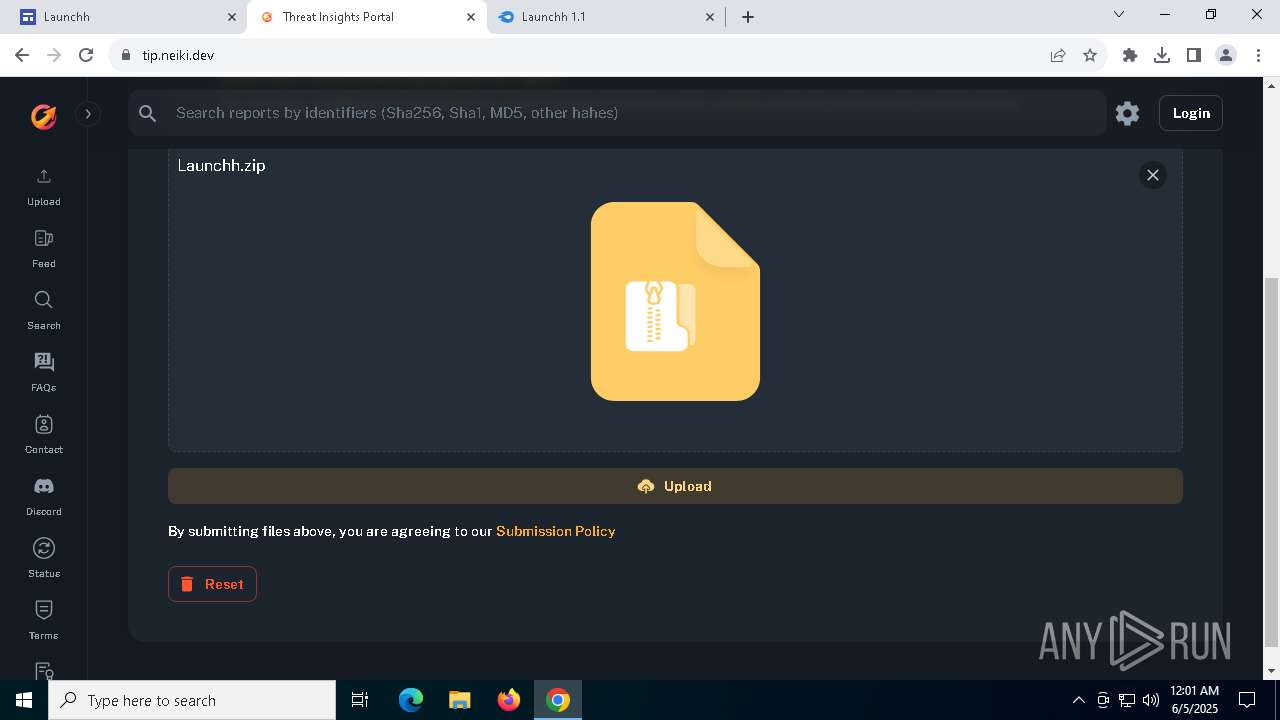
Task: Open the Contact page in sidebar
Action: (x=43, y=435)
